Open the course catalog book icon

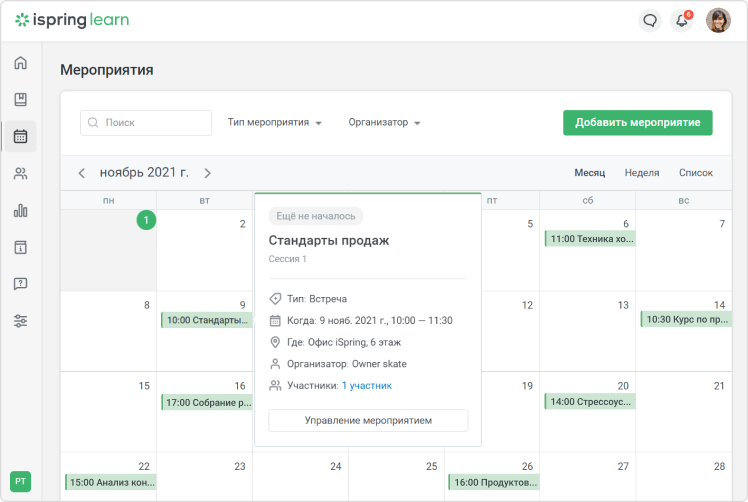click(20, 99)
